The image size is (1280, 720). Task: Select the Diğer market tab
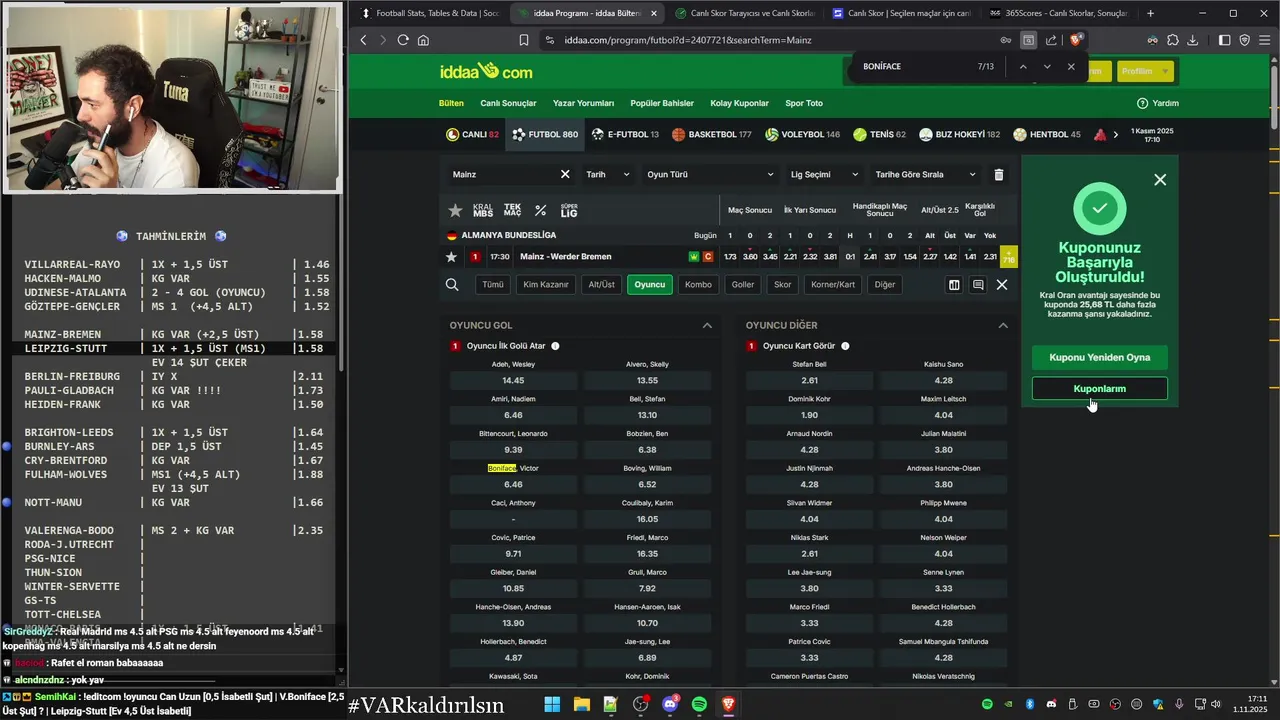[885, 285]
